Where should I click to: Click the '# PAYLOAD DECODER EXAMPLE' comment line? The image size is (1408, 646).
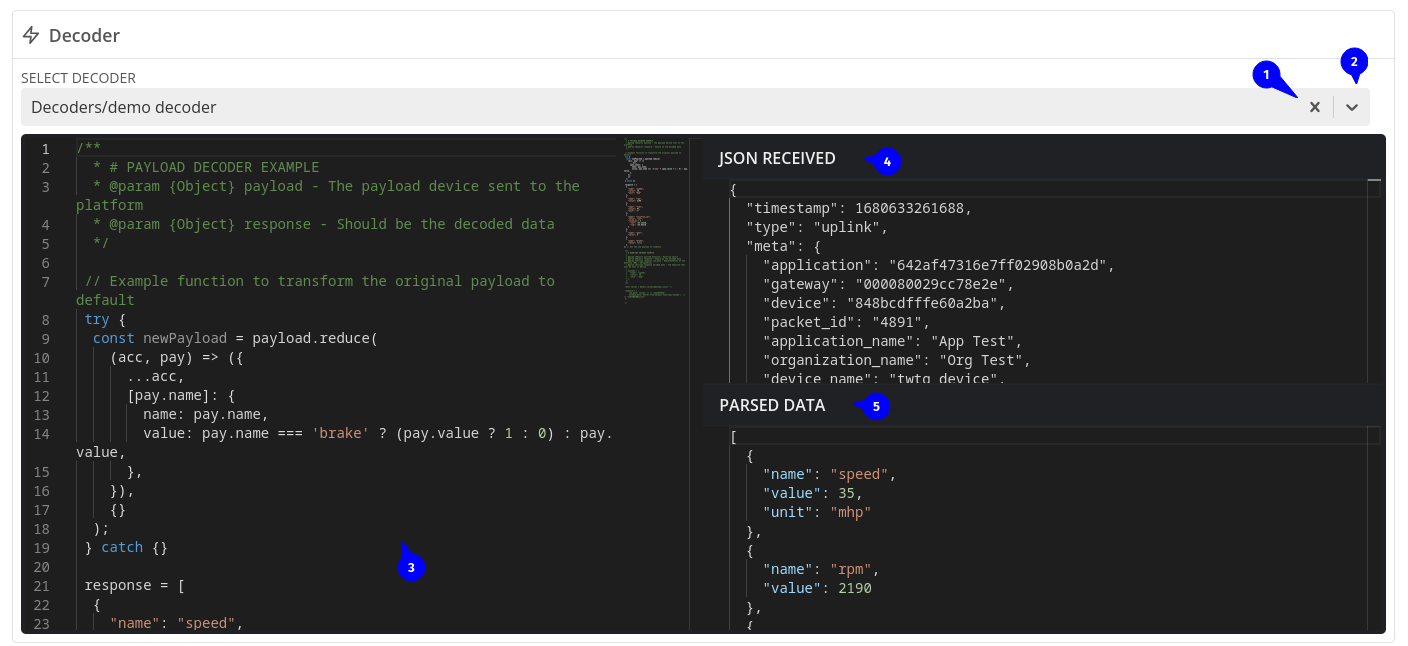206,167
